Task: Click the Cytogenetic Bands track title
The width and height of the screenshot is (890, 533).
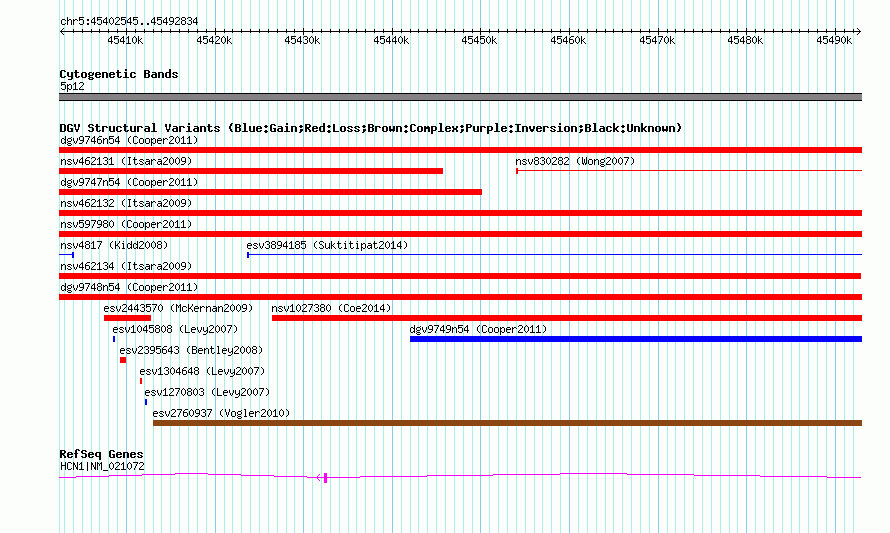Action: click(x=119, y=74)
